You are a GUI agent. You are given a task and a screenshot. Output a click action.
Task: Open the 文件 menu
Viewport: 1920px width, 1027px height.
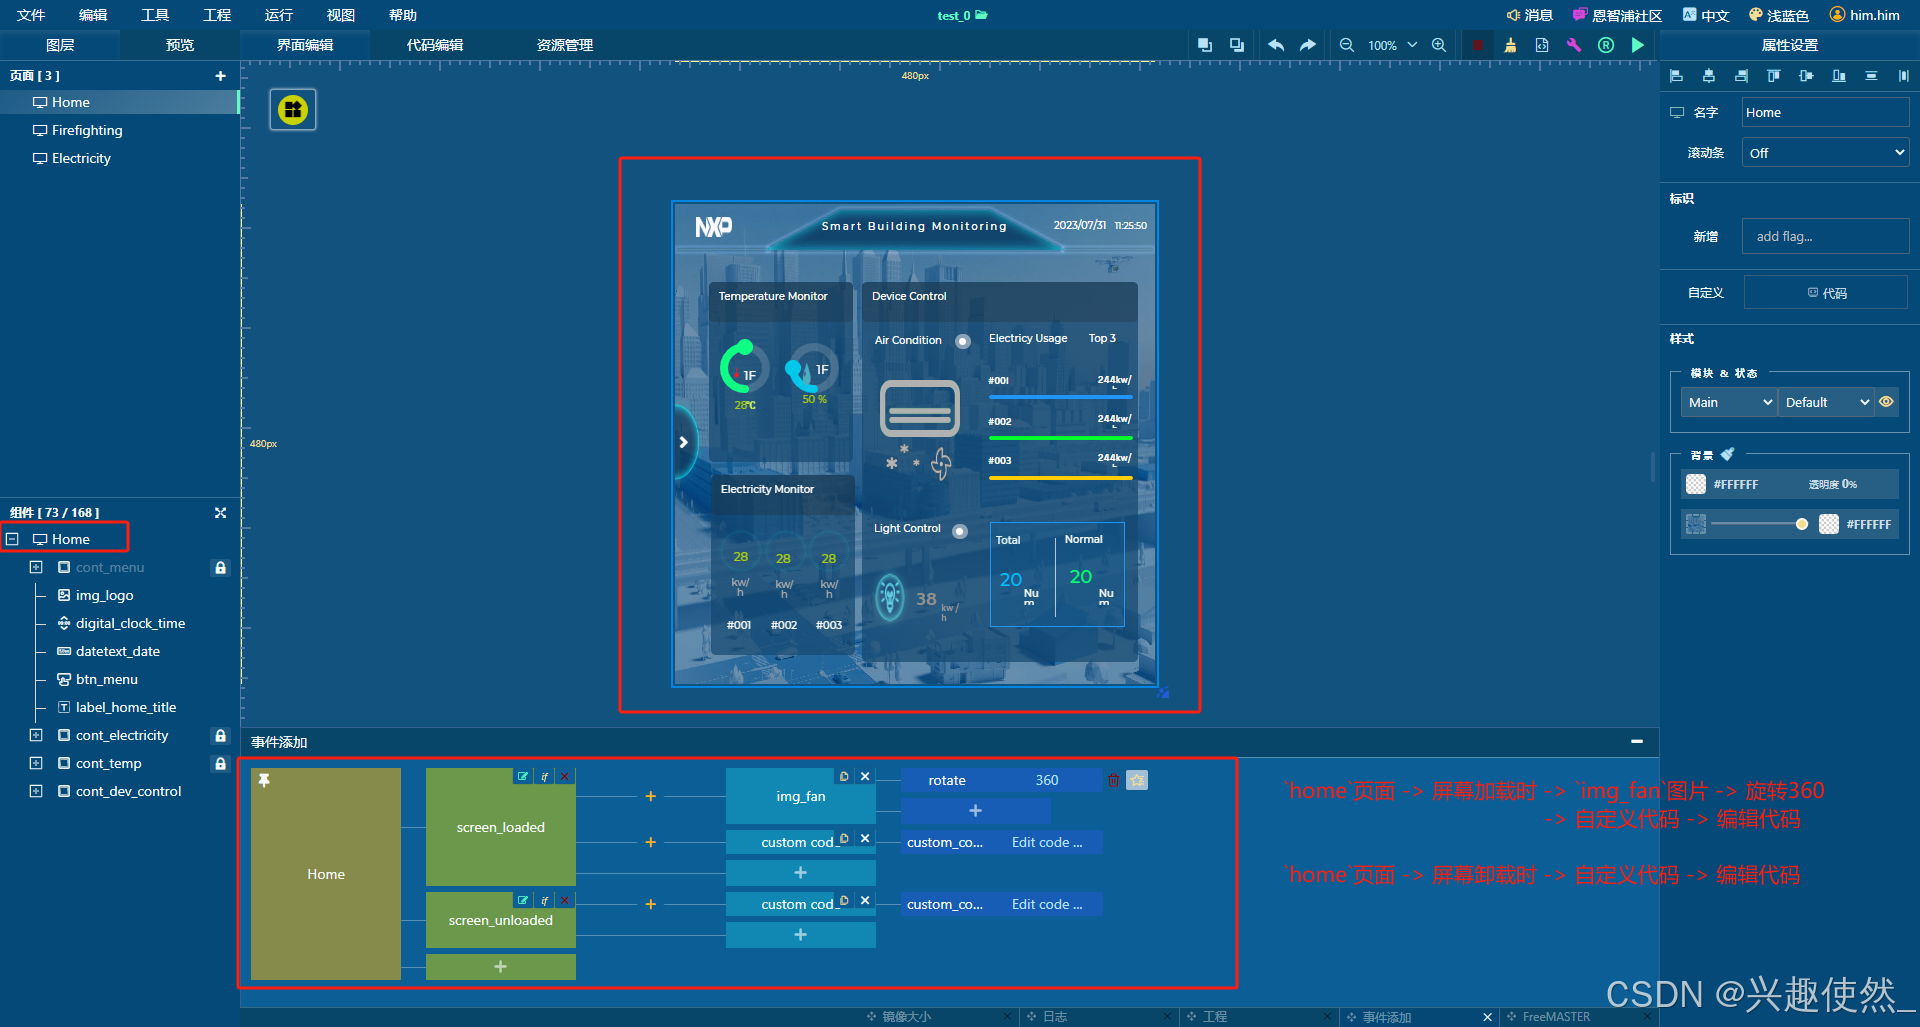click(31, 15)
